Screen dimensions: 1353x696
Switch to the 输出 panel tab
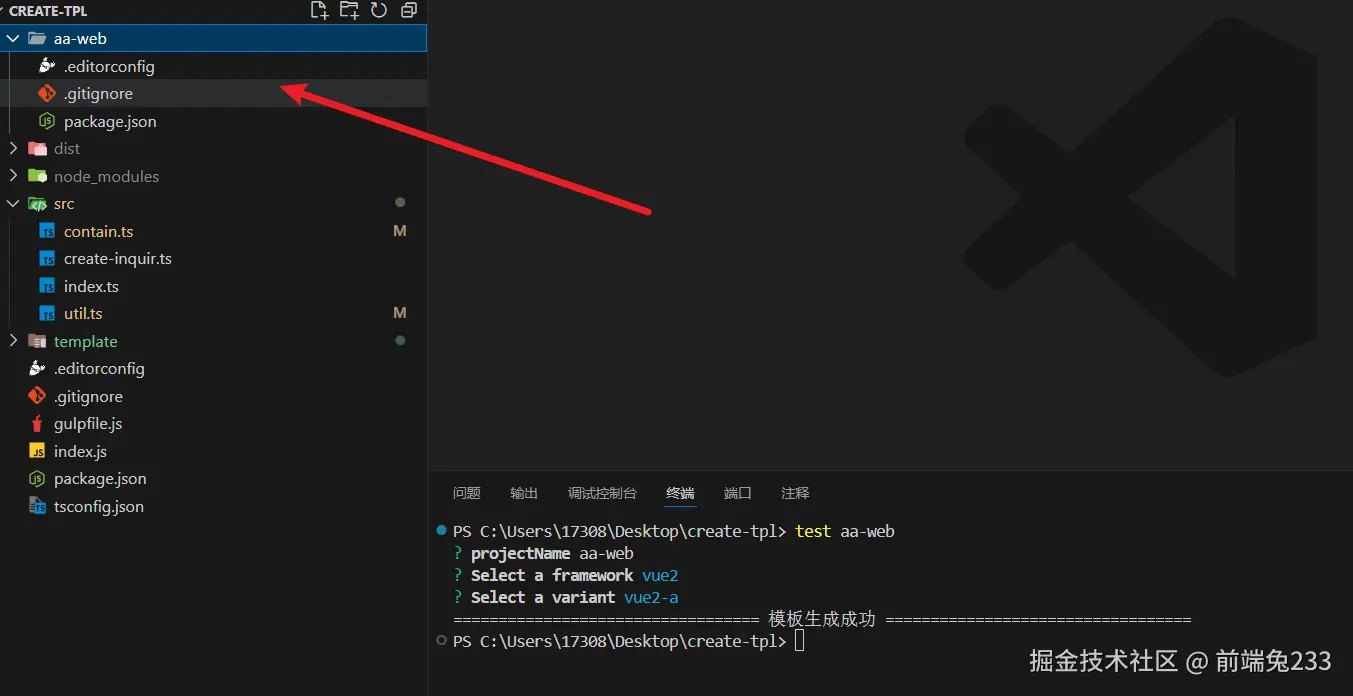524,493
